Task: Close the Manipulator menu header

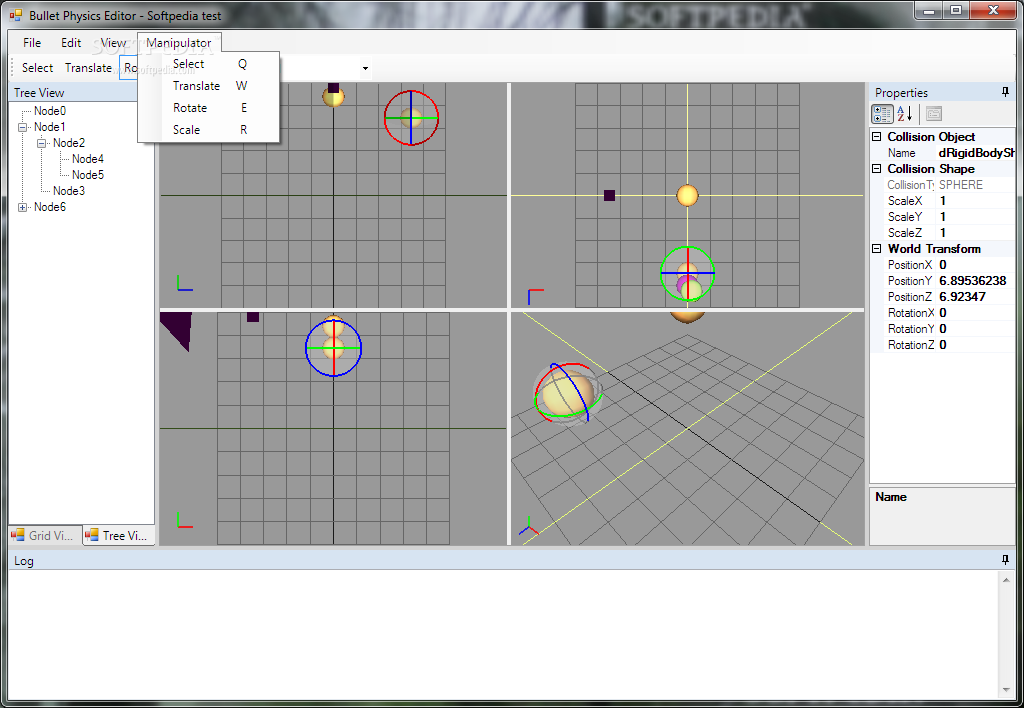Action: pyautogui.click(x=179, y=42)
